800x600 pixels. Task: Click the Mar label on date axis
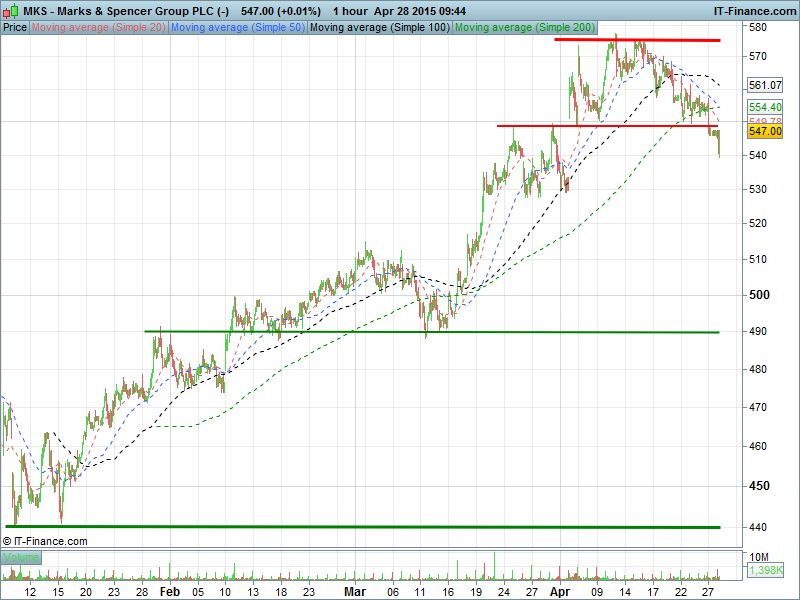[355, 592]
